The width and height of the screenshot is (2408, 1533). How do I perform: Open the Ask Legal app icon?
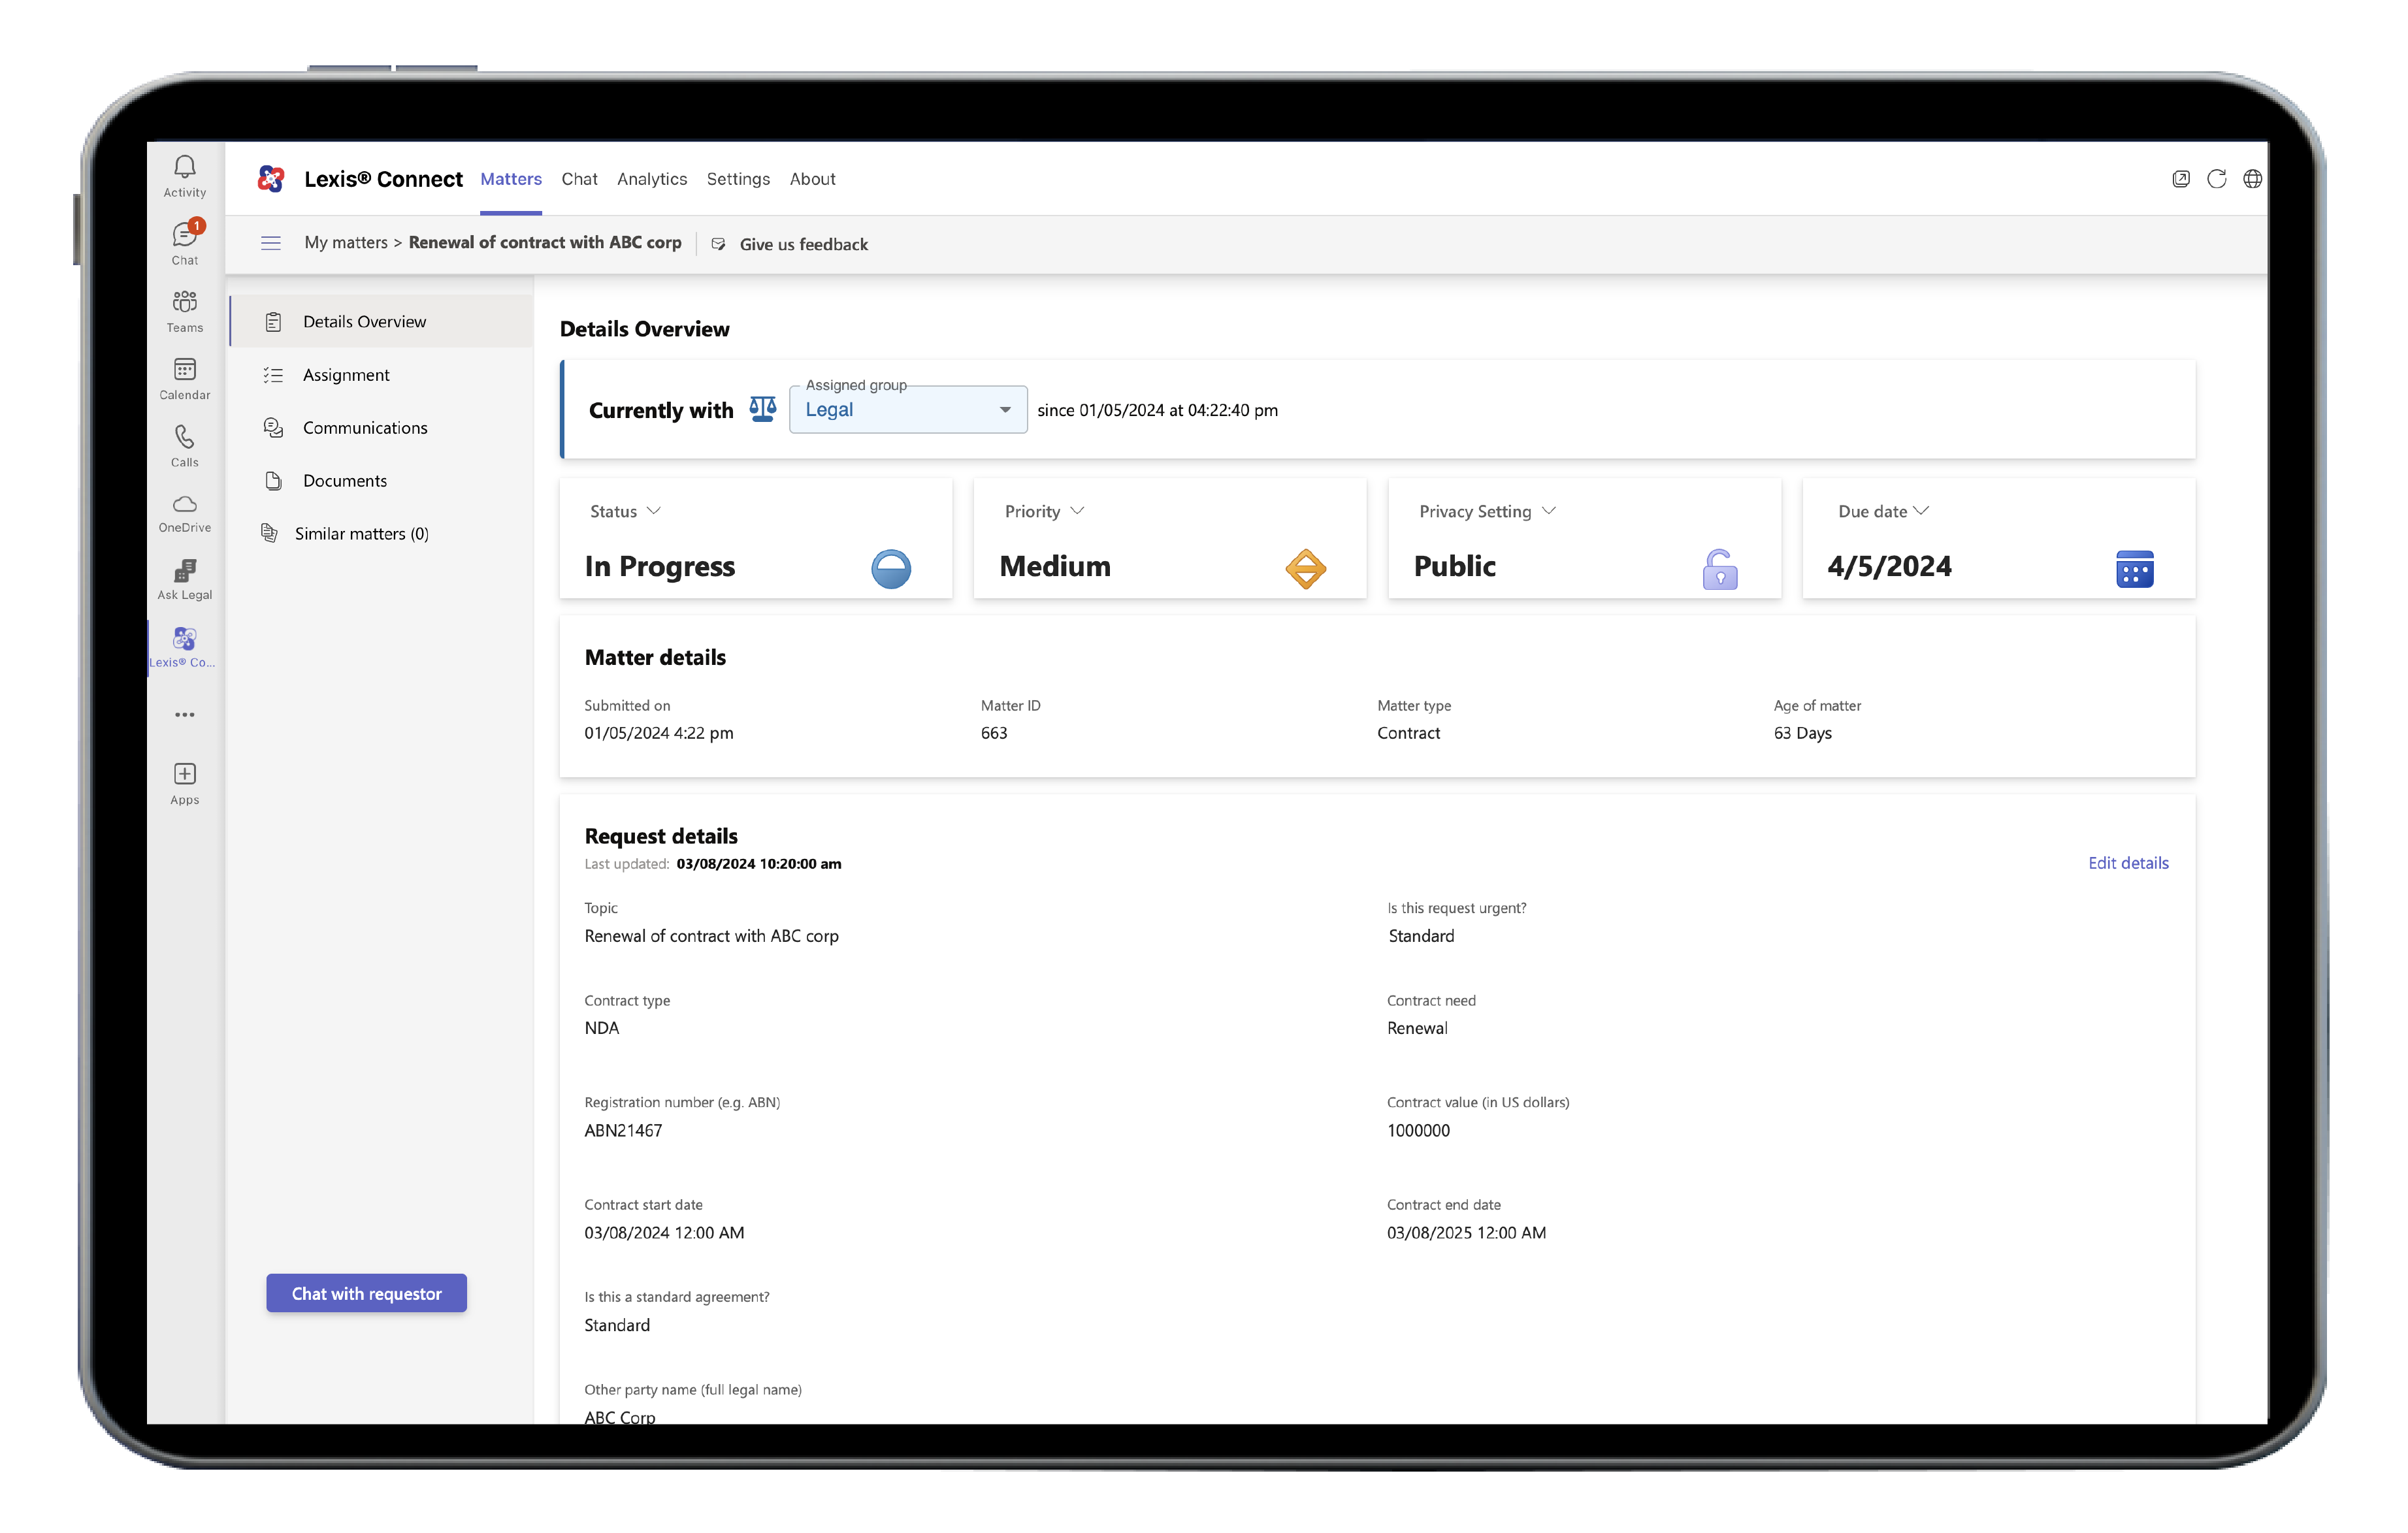[185, 579]
